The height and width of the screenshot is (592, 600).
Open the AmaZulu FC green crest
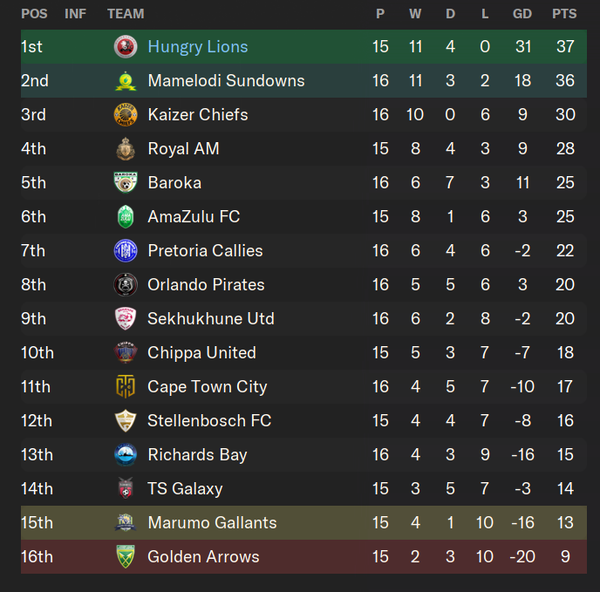pos(126,217)
